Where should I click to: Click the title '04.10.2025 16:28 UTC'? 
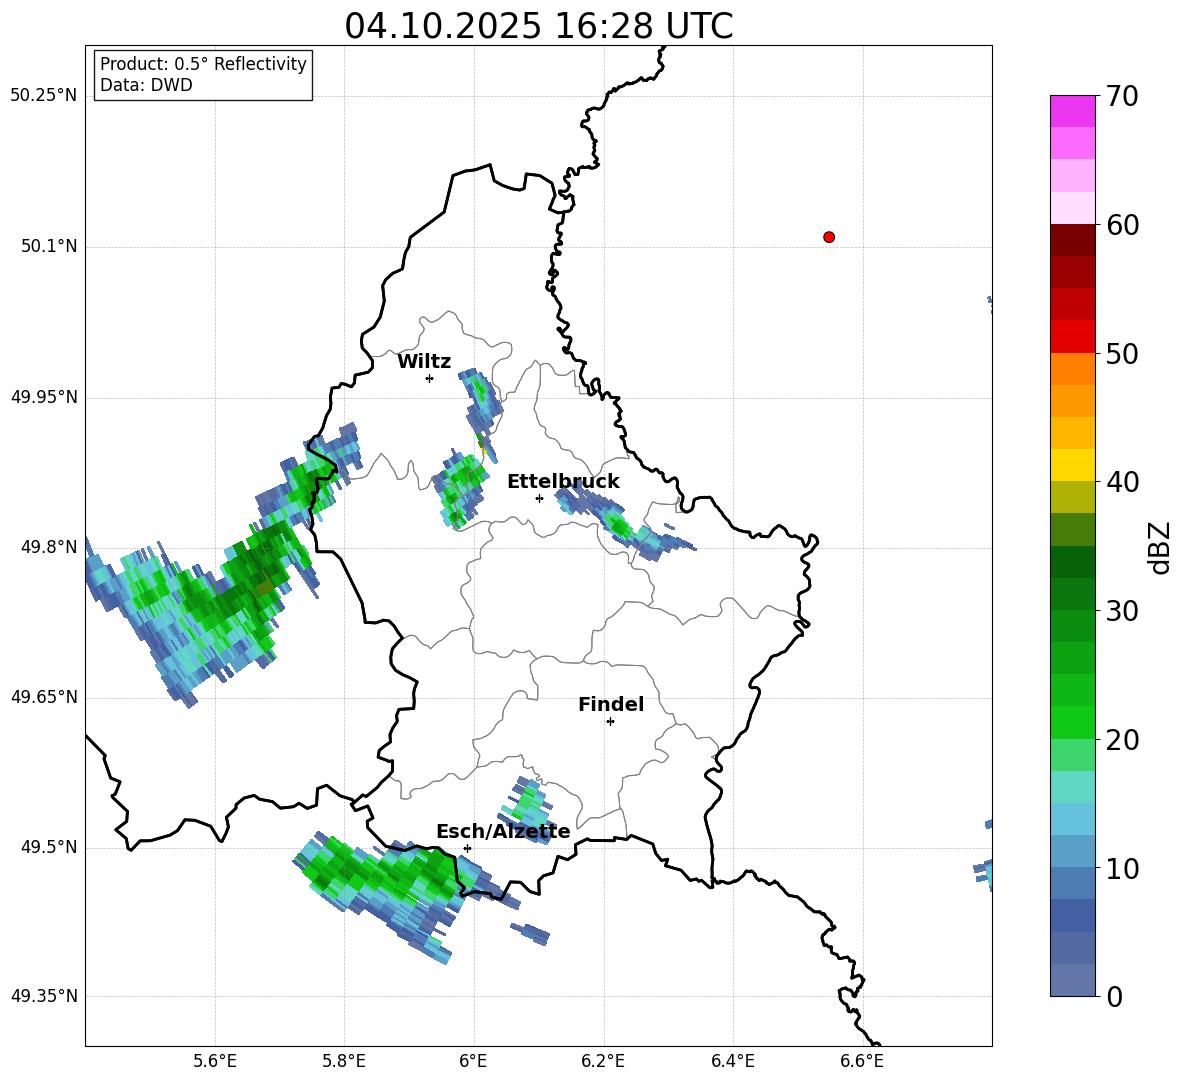tap(539, 26)
